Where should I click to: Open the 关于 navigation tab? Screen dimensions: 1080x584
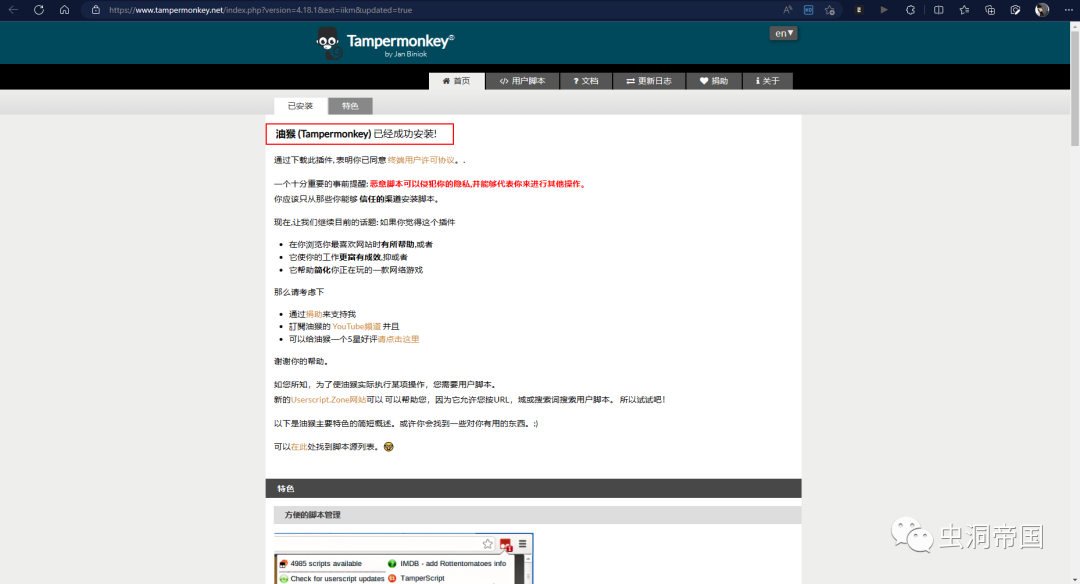coord(767,81)
